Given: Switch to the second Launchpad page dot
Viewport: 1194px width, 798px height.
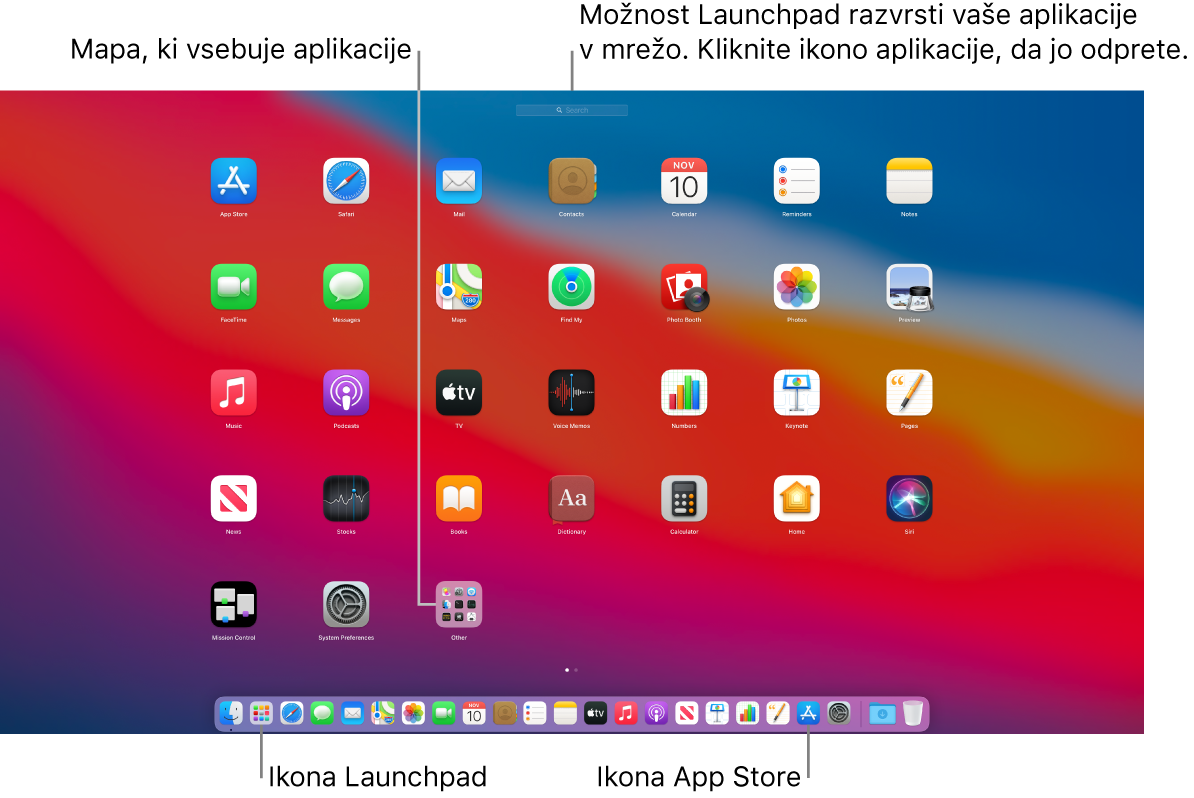Looking at the screenshot, I should click(x=576, y=670).
